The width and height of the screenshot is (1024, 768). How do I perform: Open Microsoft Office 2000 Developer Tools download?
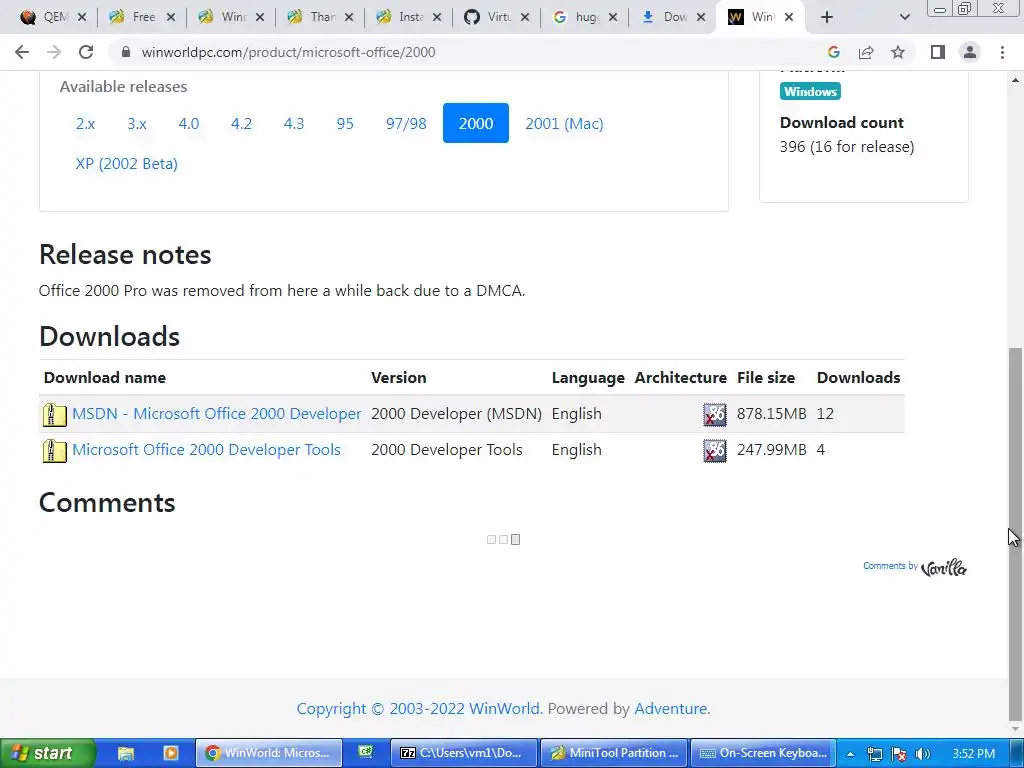pos(206,449)
